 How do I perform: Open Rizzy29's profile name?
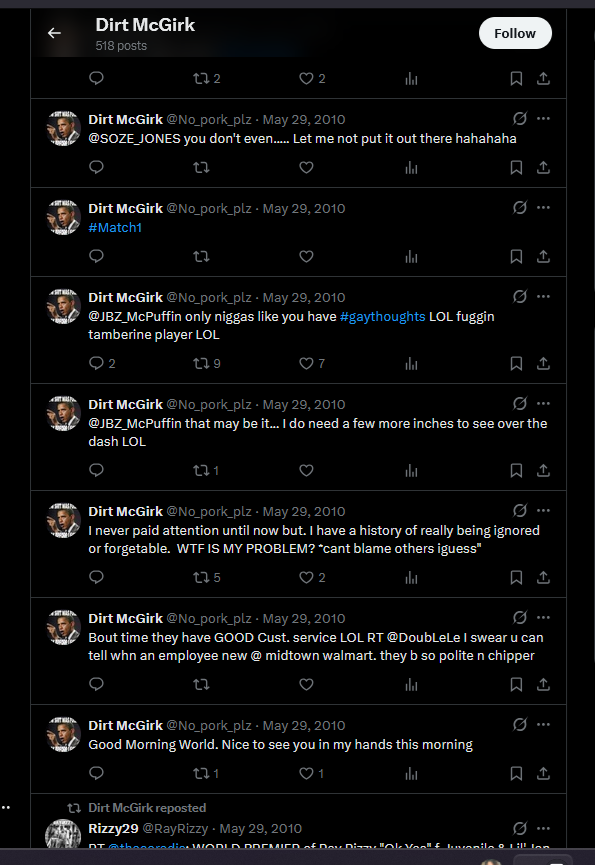click(114, 829)
